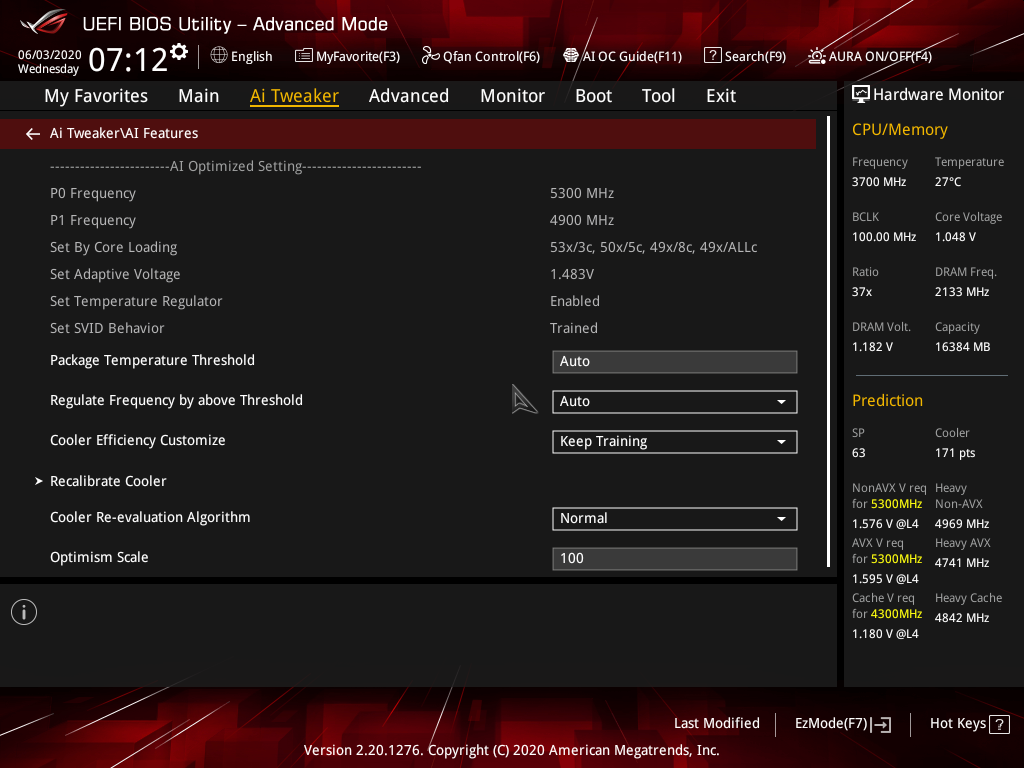1024x768 pixels.
Task: Click the Hardware Monitor panel icon
Action: tap(862, 93)
